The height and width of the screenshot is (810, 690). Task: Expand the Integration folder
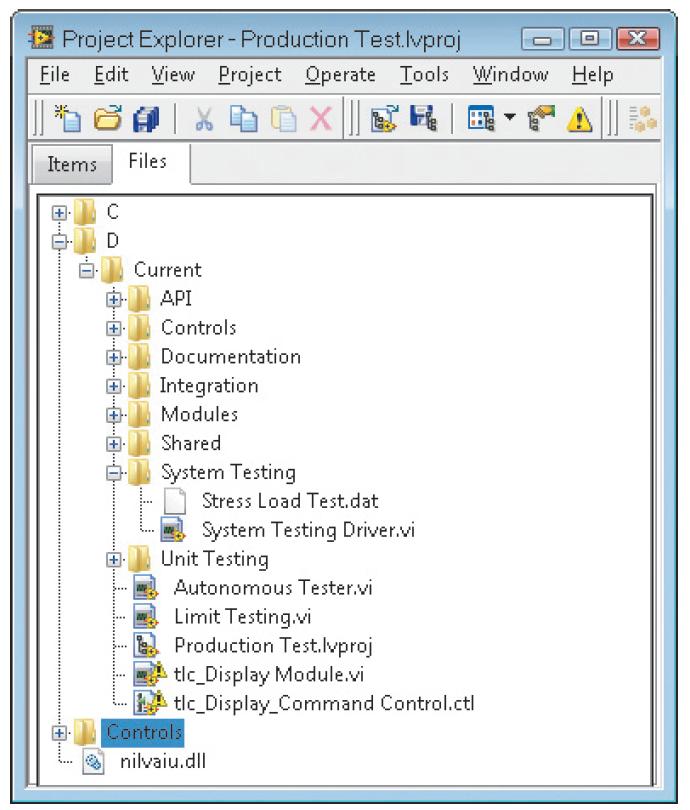click(114, 386)
